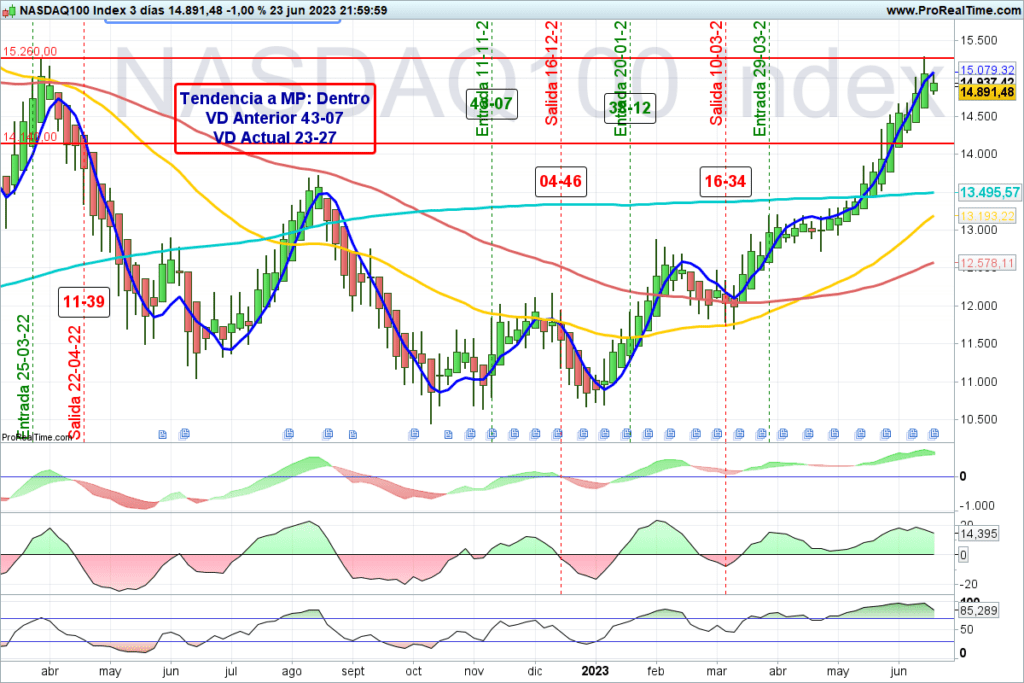1024x683 pixels.
Task: Click the red 11-39 label box
Action: pyautogui.click(x=84, y=302)
